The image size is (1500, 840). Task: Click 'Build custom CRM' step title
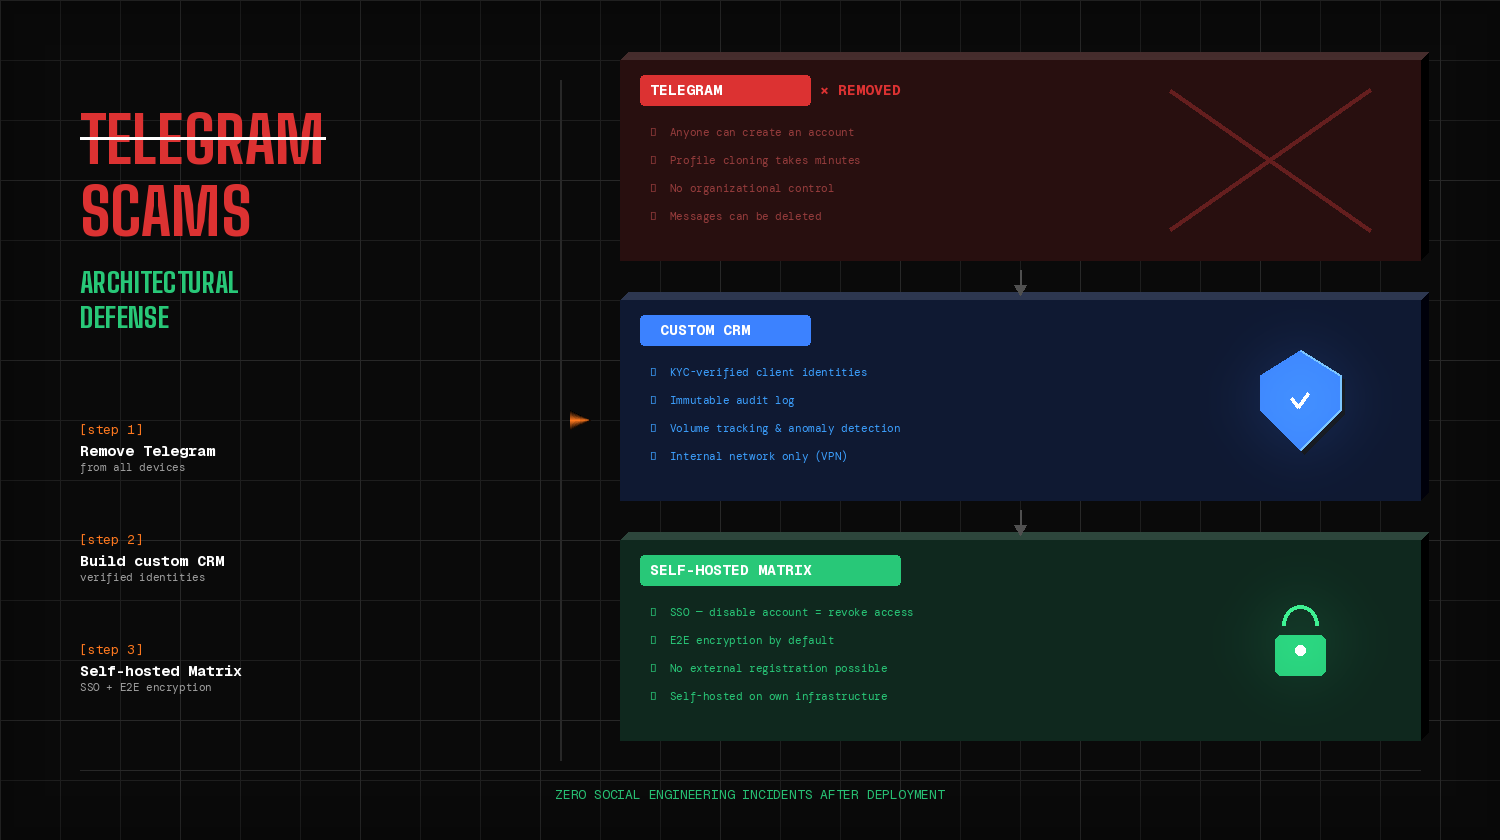click(x=152, y=561)
